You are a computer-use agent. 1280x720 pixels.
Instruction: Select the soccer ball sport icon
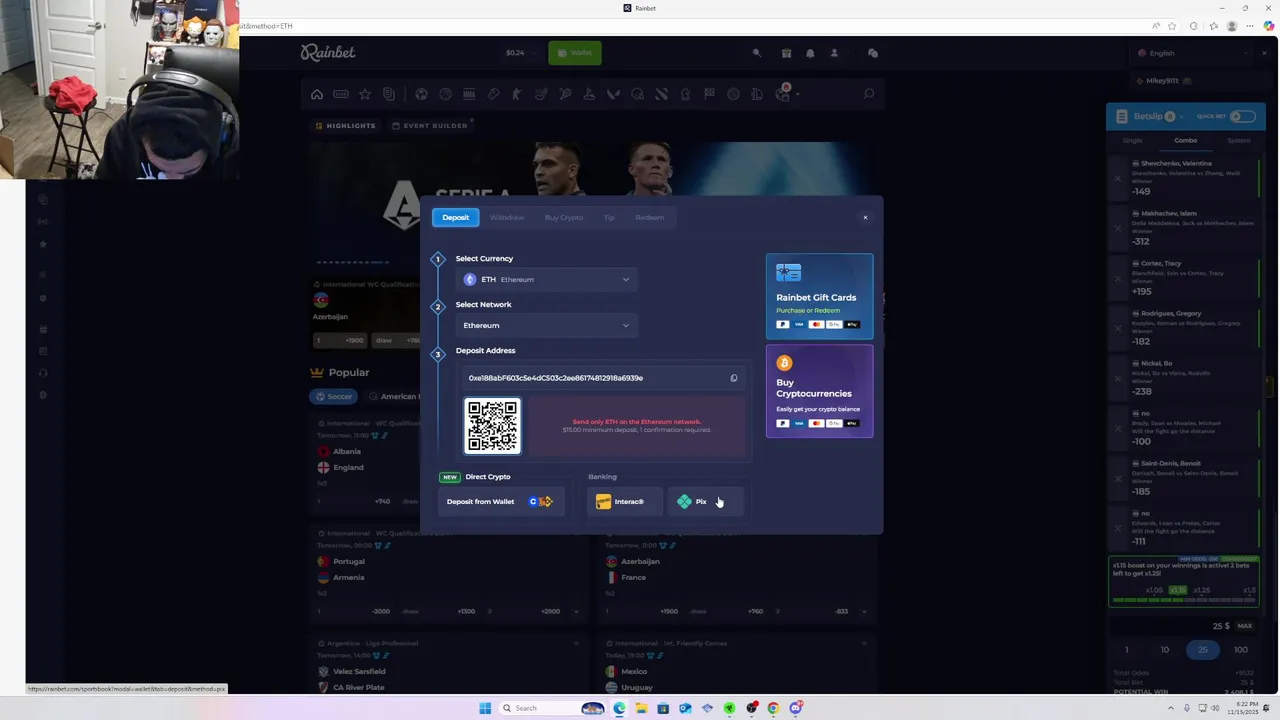pos(421,94)
